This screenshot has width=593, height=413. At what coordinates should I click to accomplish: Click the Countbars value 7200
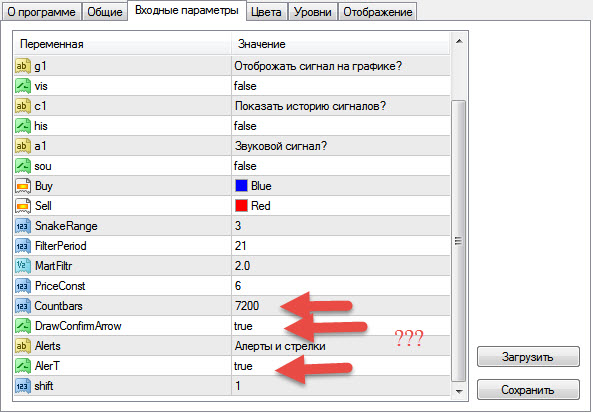coord(247,306)
